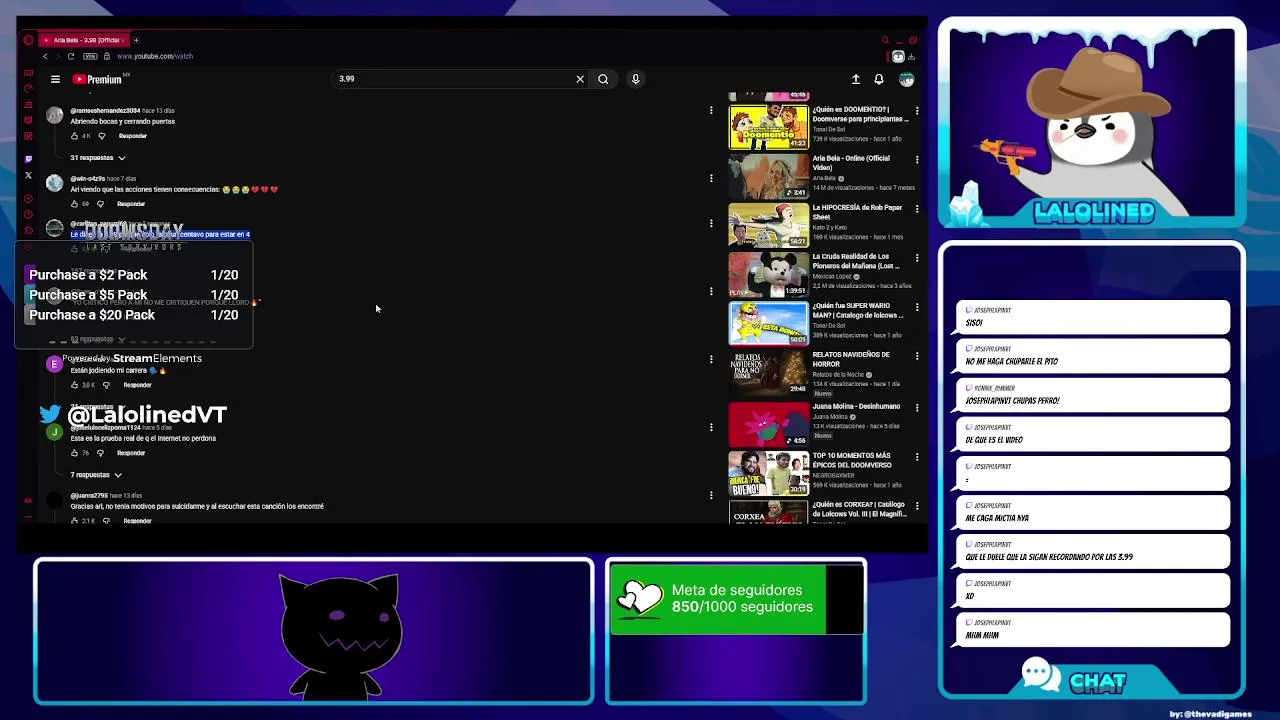The width and height of the screenshot is (1280, 720).
Task: Open options menu for @win-o4z9s comment
Action: (711, 179)
